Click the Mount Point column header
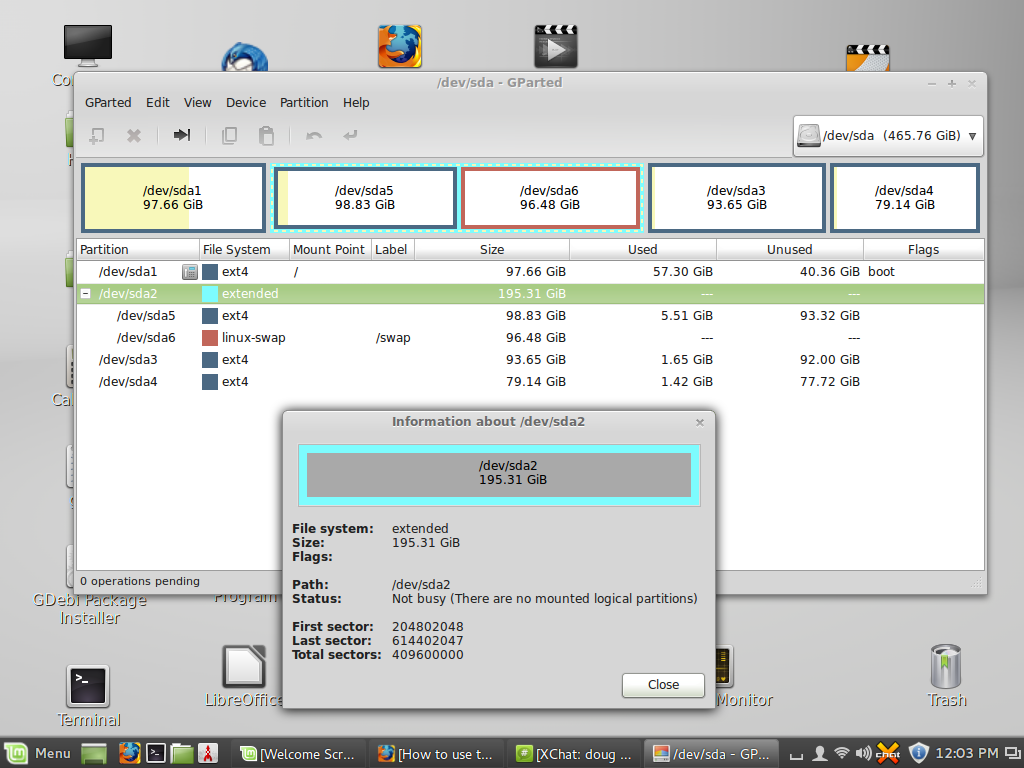This screenshot has height=768, width=1024. point(330,249)
